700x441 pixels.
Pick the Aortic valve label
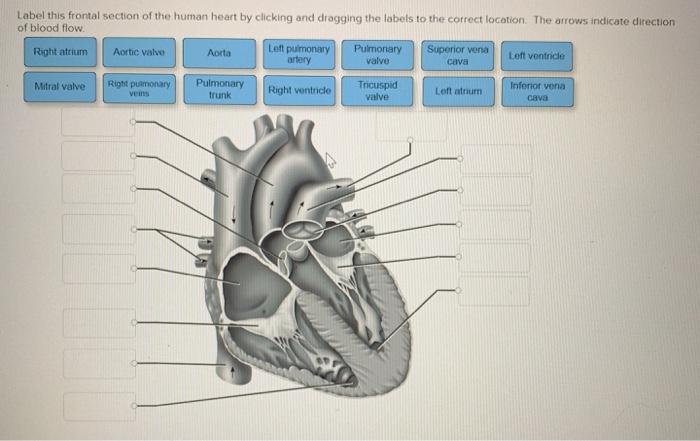click(x=139, y=53)
